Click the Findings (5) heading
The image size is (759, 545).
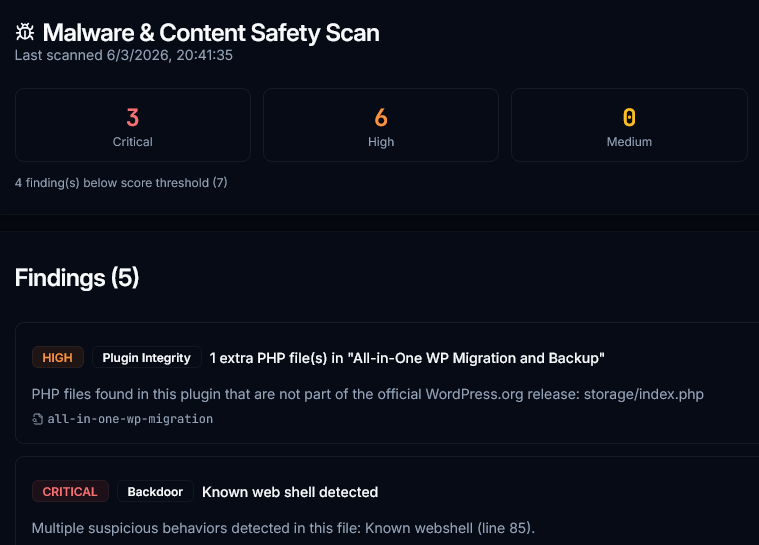[x=77, y=278]
